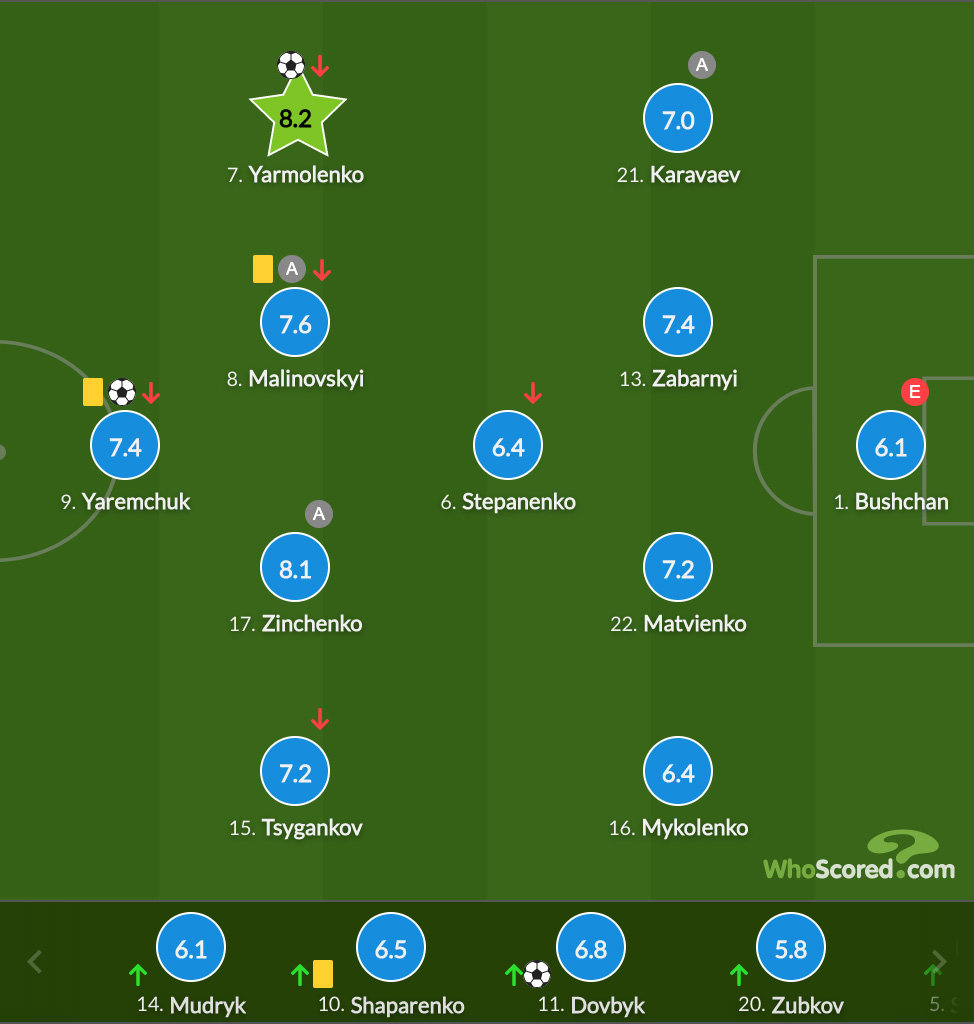
Task: Click the red substitution arrow above Stepanenko
Action: click(x=533, y=392)
